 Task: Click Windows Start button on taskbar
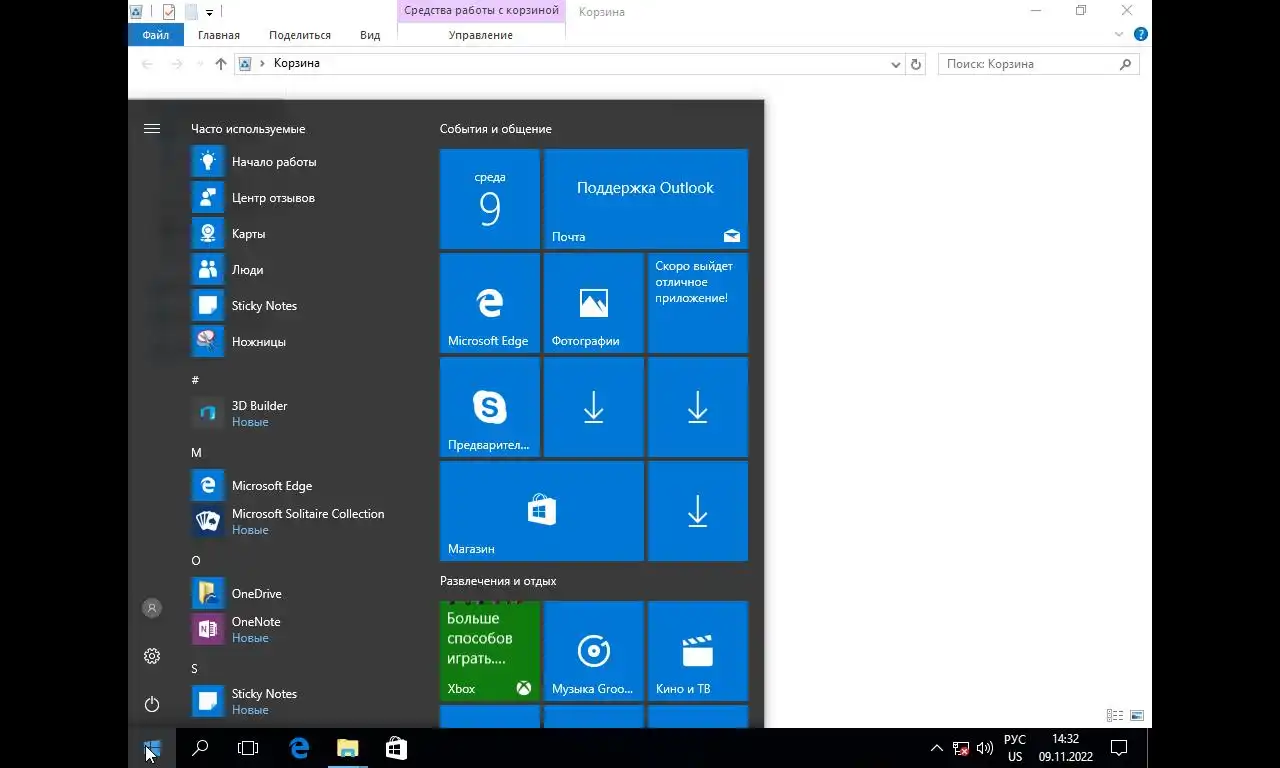tap(152, 748)
